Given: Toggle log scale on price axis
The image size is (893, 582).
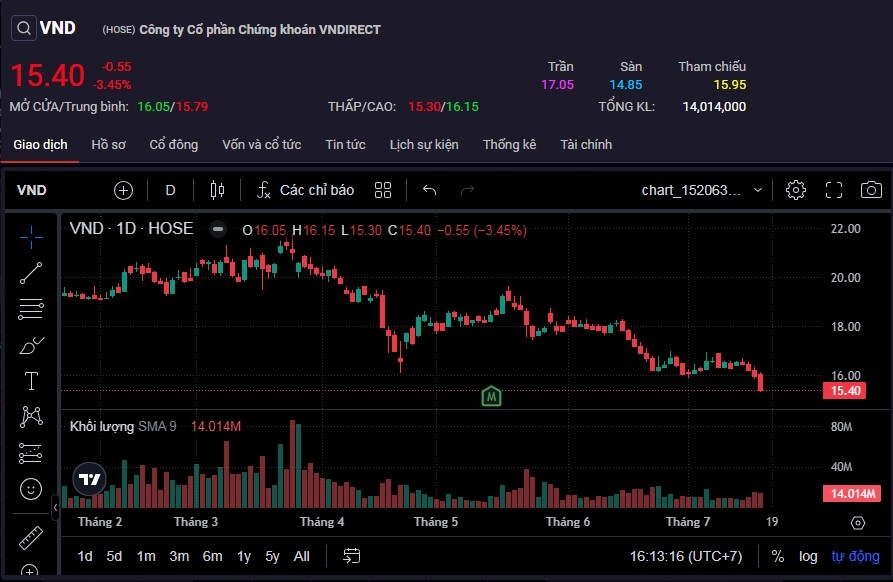Looking at the screenshot, I should 808,556.
